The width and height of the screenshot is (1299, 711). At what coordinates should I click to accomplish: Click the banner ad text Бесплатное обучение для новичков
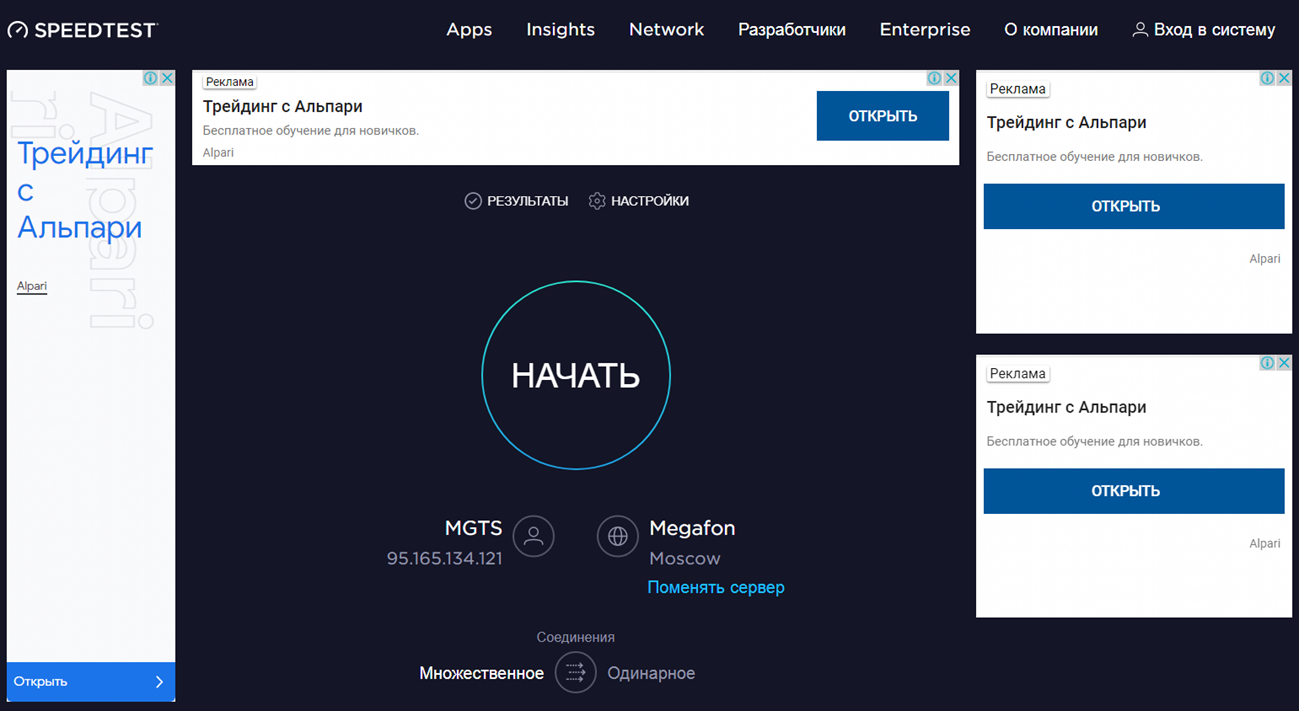(311, 130)
